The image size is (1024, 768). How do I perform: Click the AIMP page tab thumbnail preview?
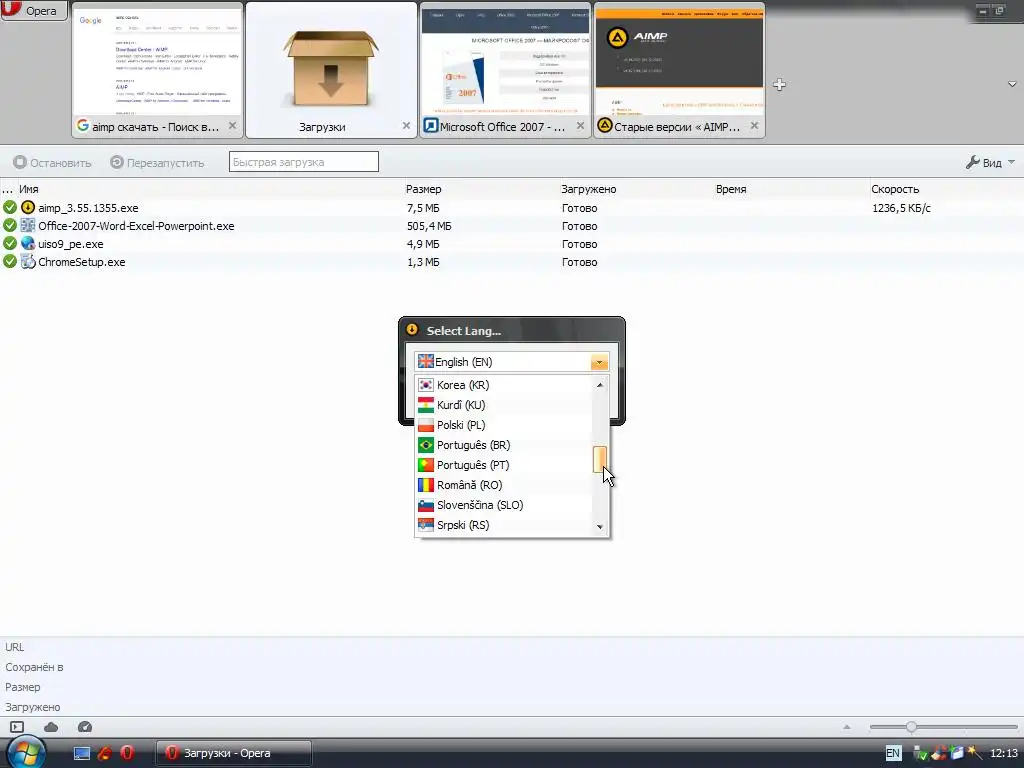[679, 61]
